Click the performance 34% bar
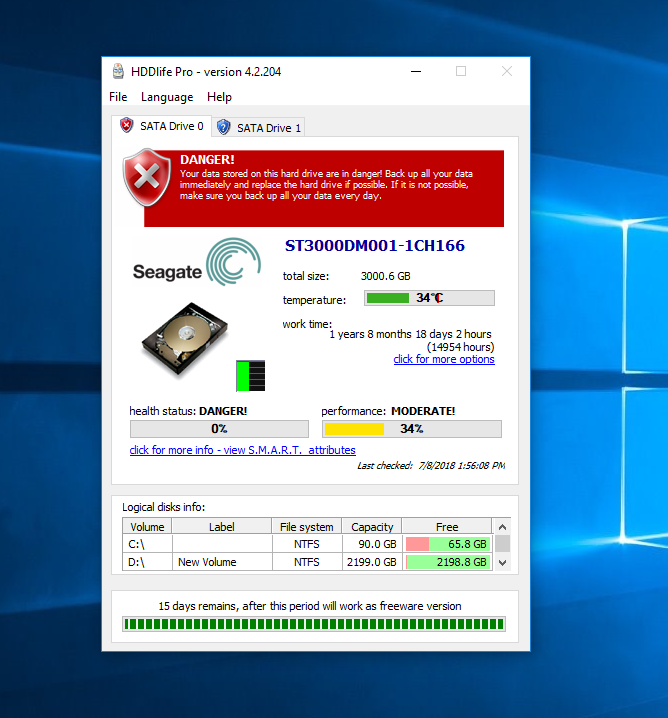 [x=412, y=429]
